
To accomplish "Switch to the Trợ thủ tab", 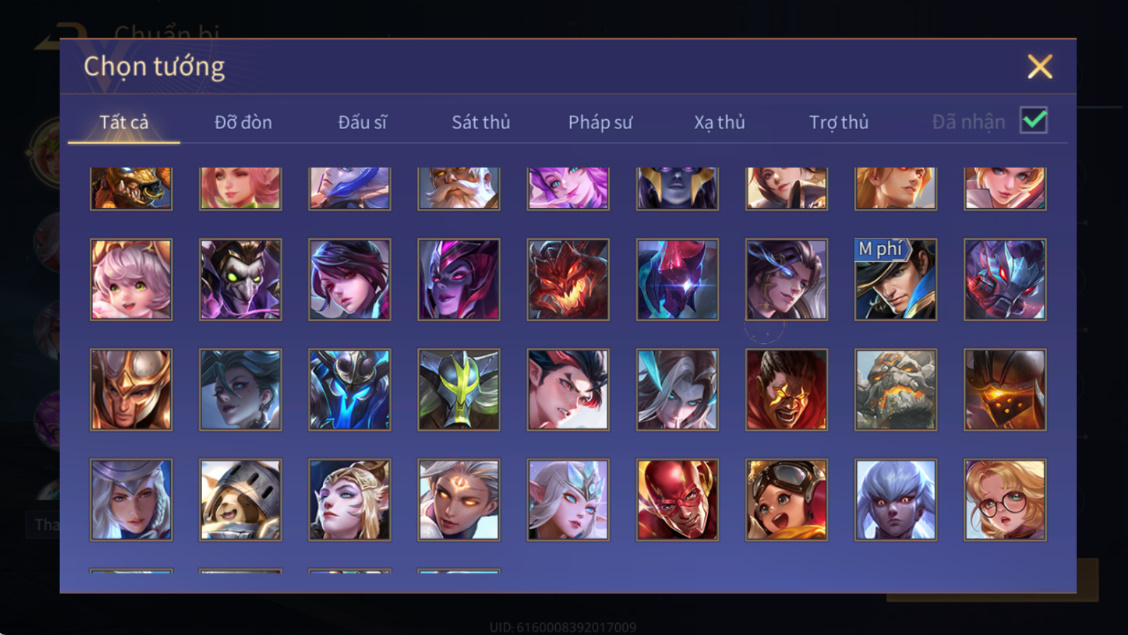I will [x=839, y=122].
